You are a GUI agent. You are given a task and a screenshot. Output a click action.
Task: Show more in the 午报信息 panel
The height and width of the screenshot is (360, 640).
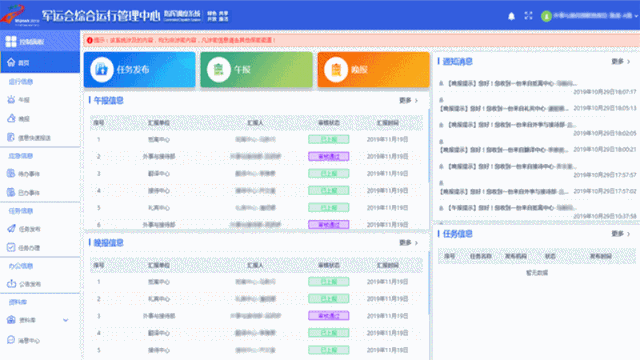pos(409,100)
